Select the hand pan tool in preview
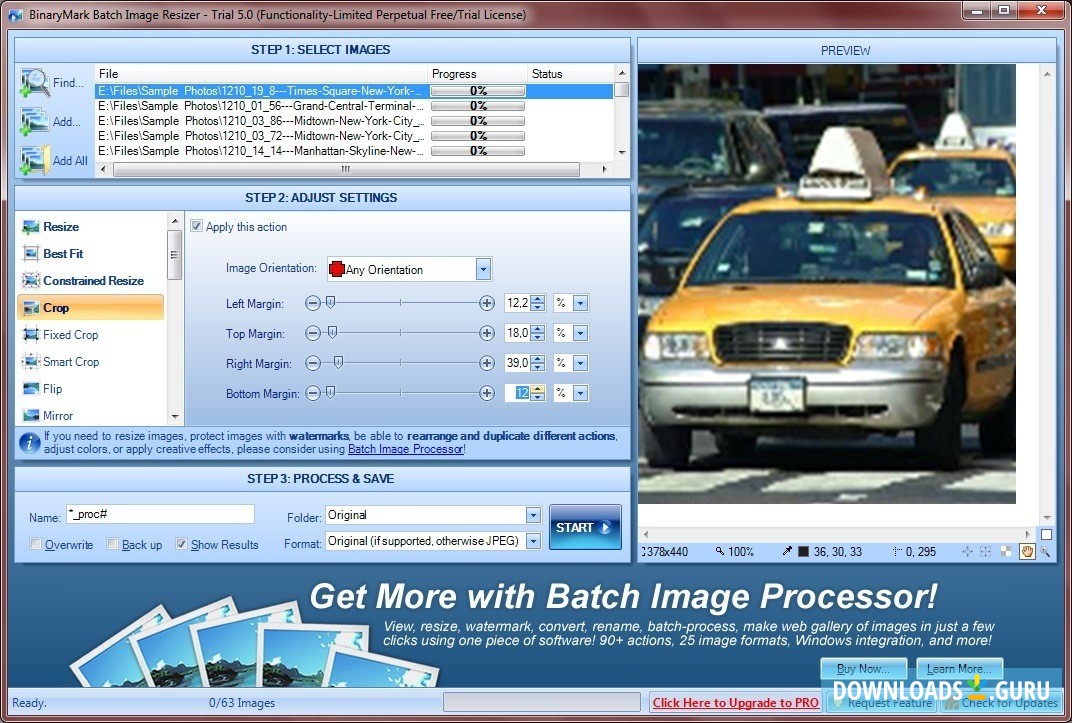 [x=1027, y=551]
